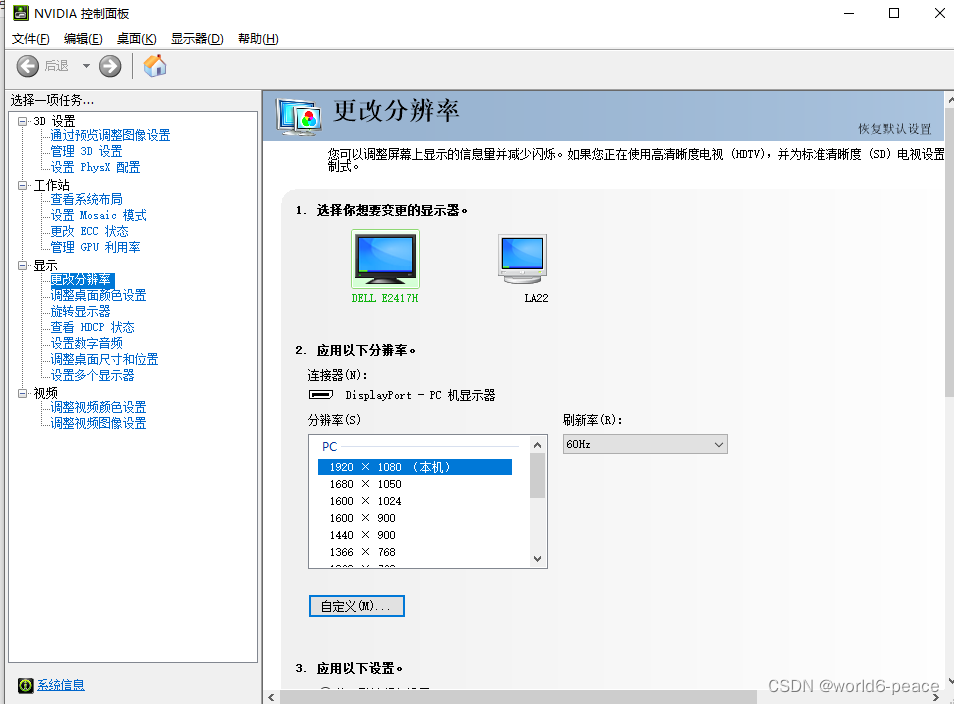The image size is (954, 704).
Task: Open 旋转显示器
Action: (x=80, y=311)
